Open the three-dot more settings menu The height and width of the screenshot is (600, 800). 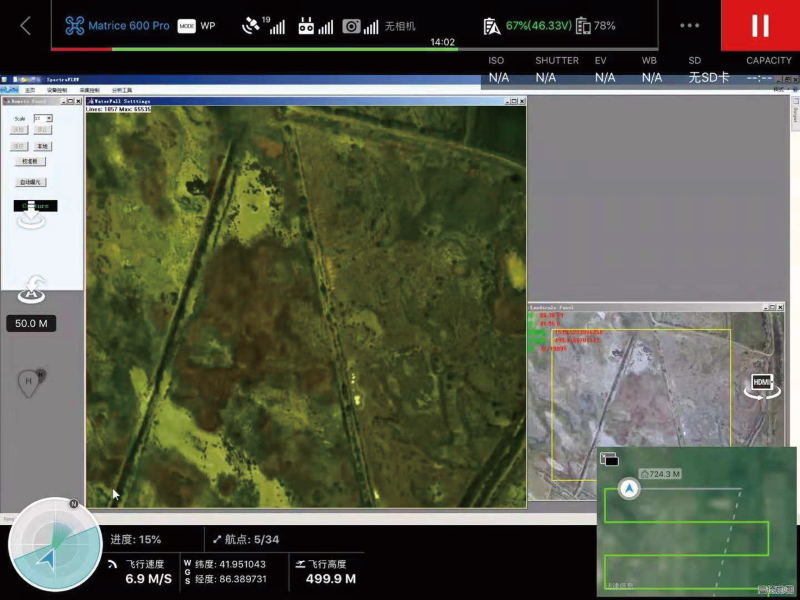[x=689, y=26]
